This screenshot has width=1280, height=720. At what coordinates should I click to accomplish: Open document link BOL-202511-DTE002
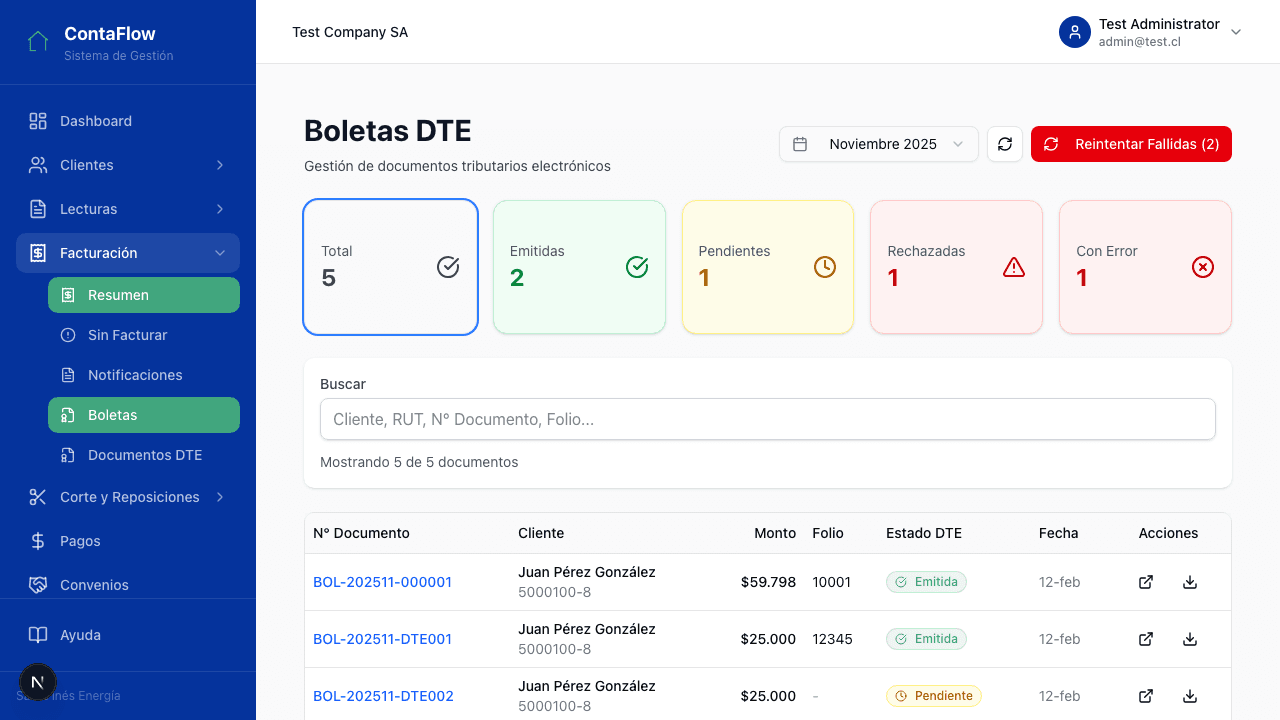(383, 696)
